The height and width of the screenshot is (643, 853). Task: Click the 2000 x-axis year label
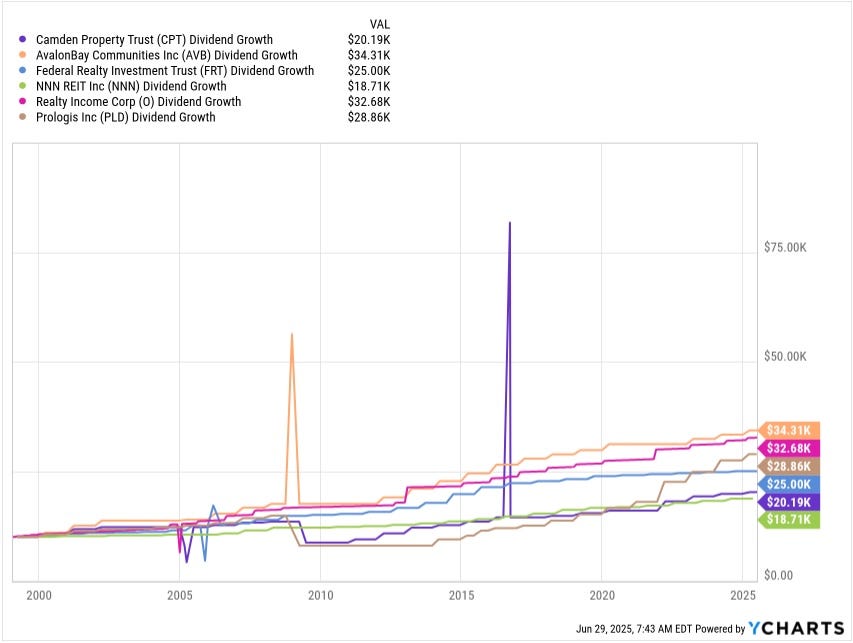[39, 595]
